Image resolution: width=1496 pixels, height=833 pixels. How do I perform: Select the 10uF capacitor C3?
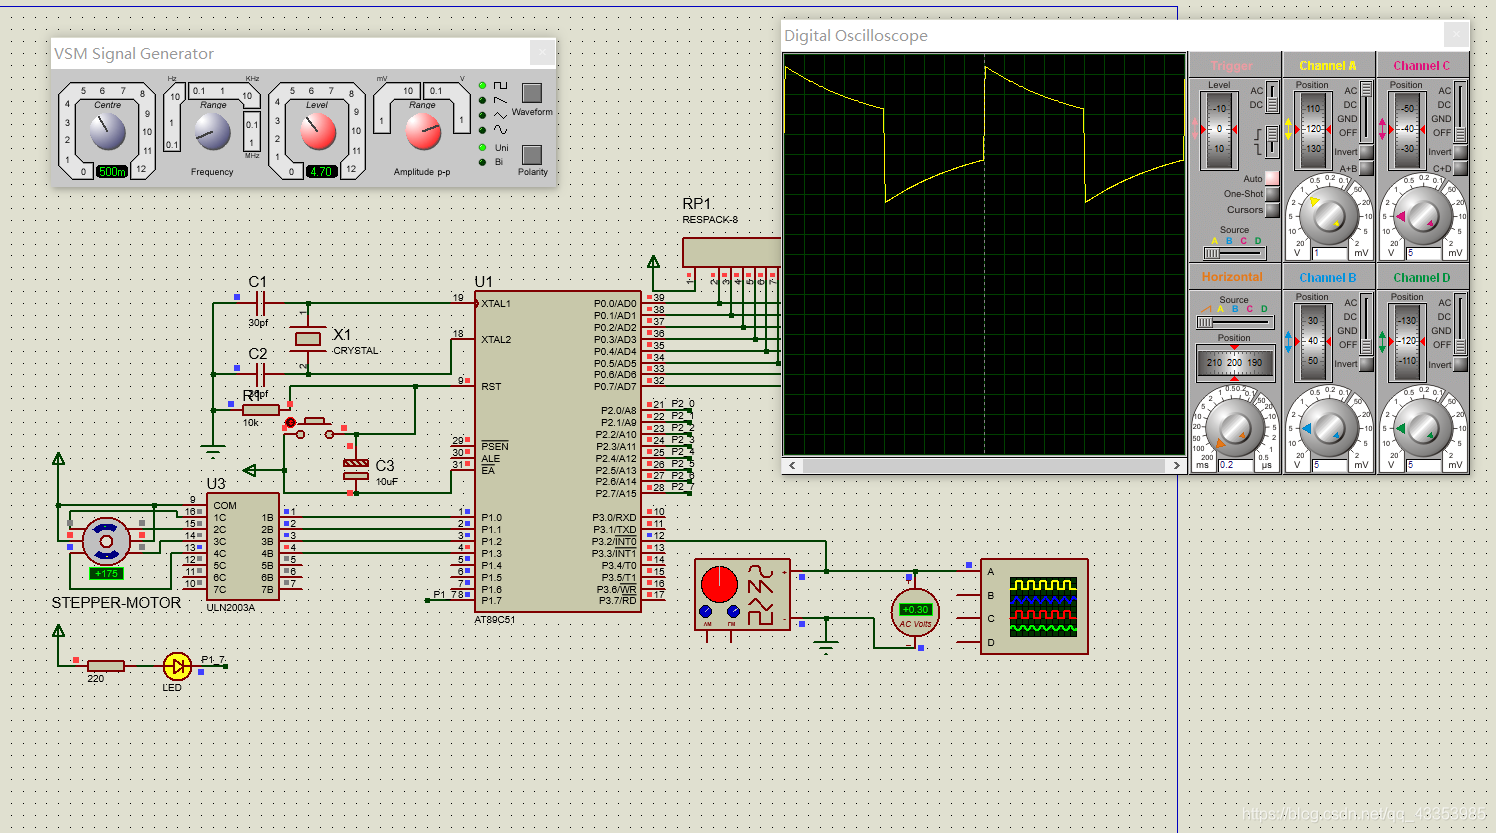click(356, 470)
